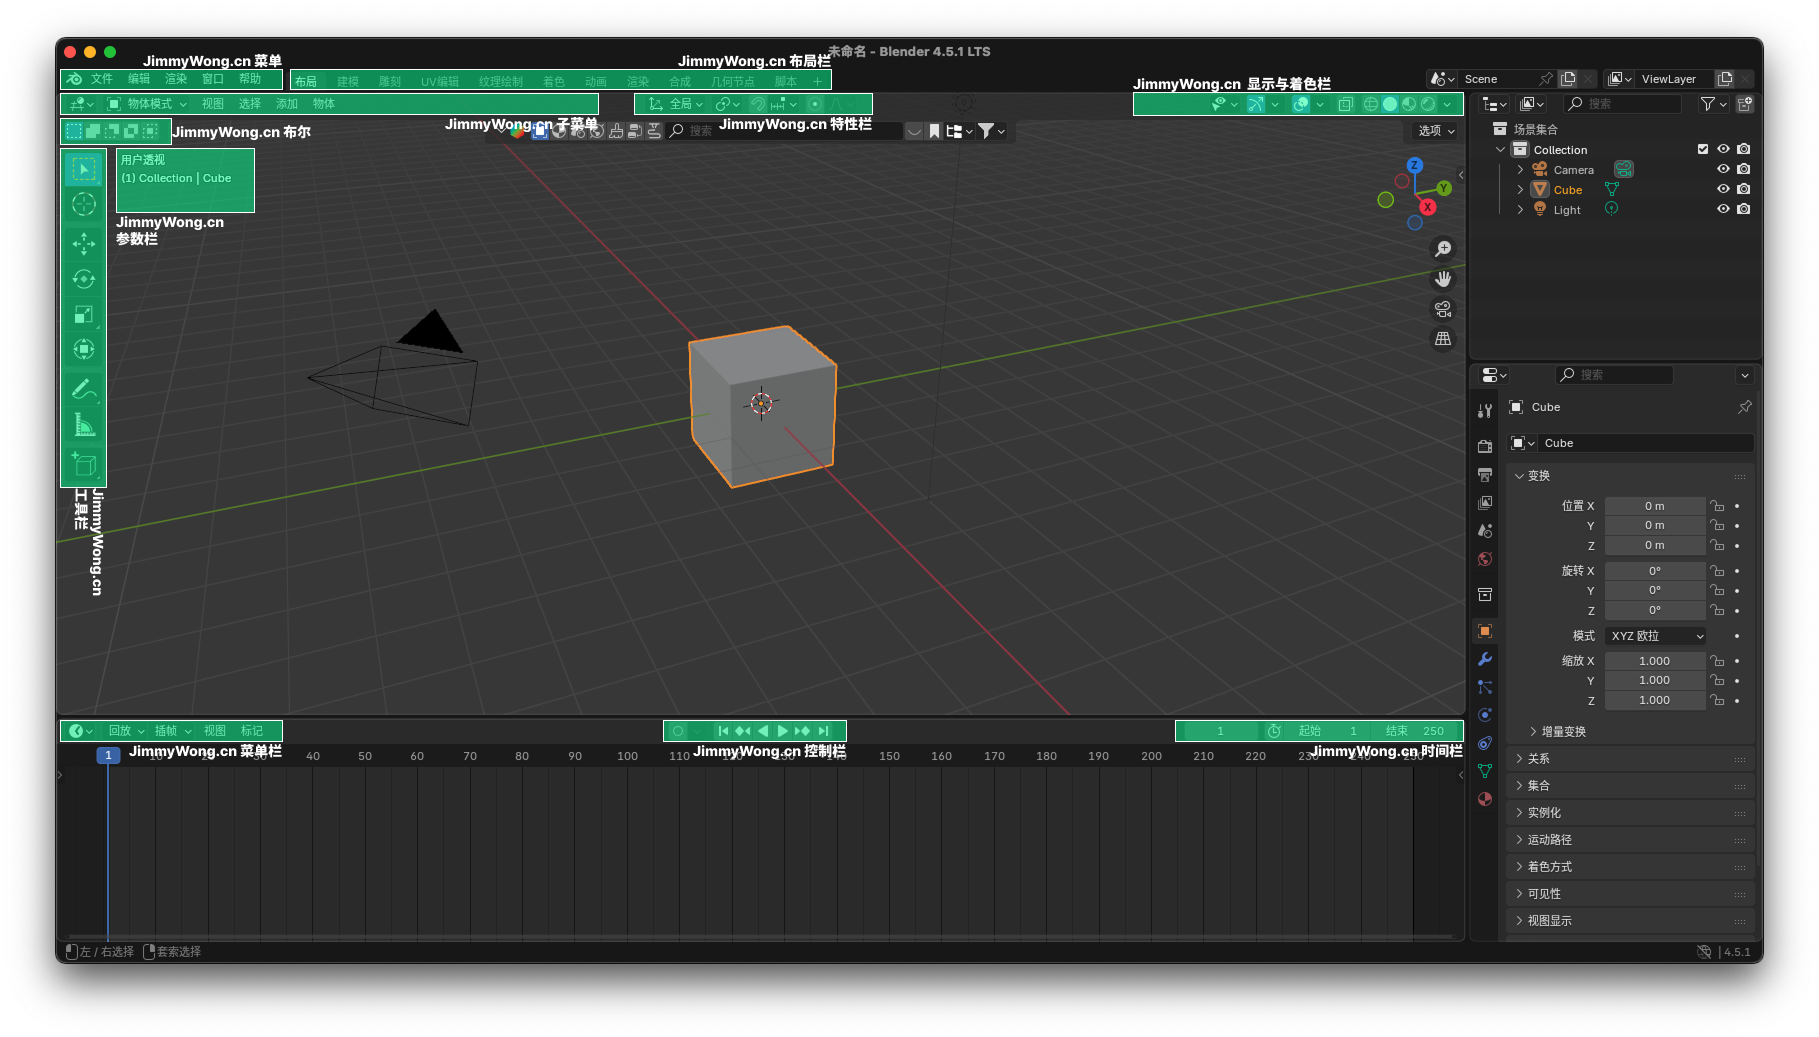Switch to the 建模 workspace tab
Image resolution: width=1819 pixels, height=1037 pixels.
(348, 81)
